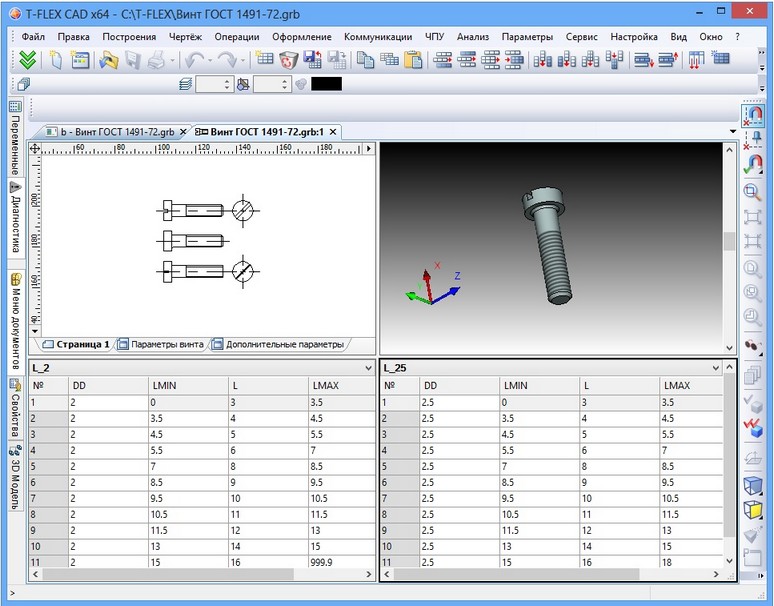This screenshot has width=774, height=606.
Task: Switch to the Параметры винта page tab
Action: pos(160,344)
